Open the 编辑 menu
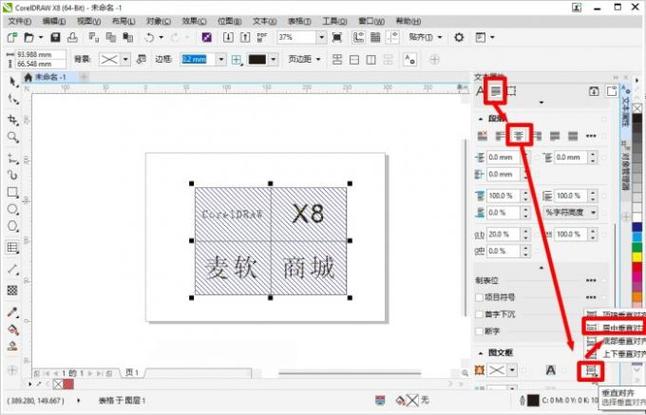Image resolution: width=646 pixels, height=415 pixels. coord(54,21)
